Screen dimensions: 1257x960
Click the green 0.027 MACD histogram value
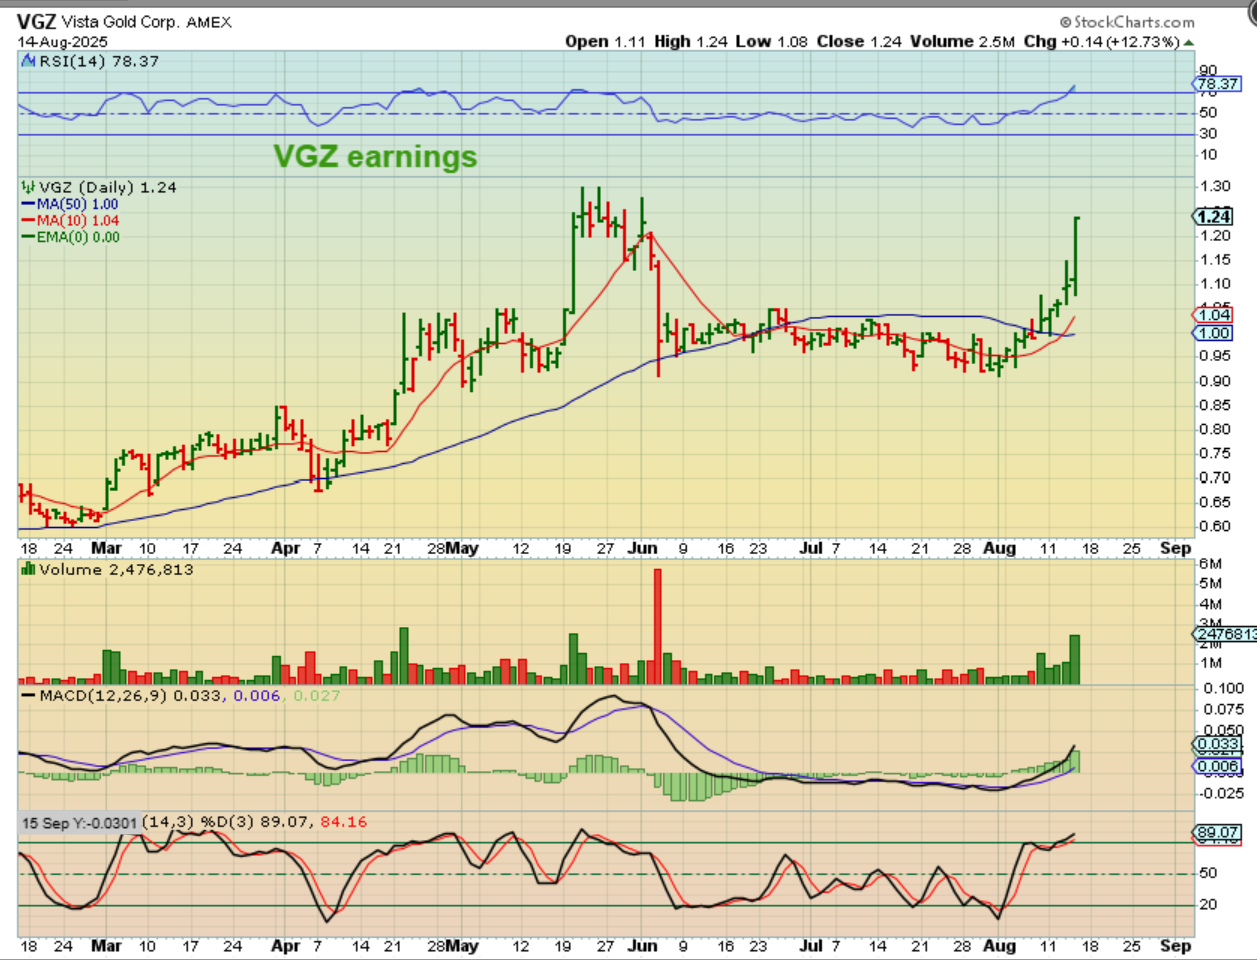tap(316, 695)
